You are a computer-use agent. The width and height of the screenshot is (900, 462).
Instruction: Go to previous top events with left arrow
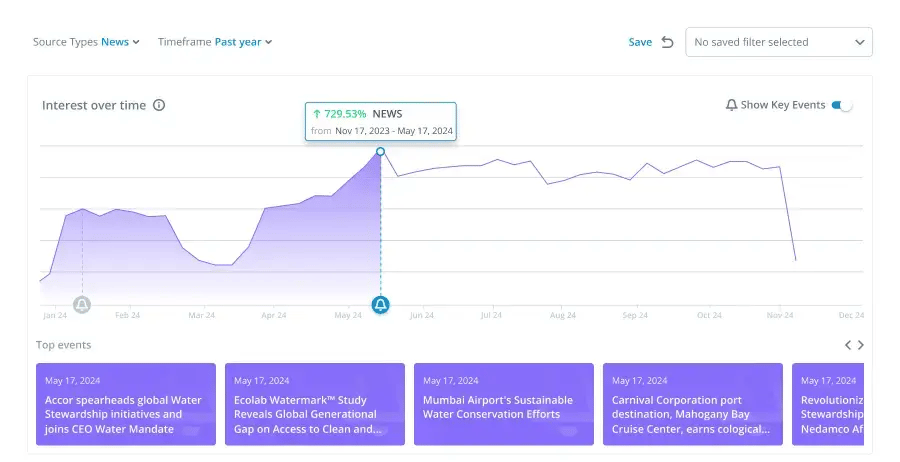coord(848,345)
